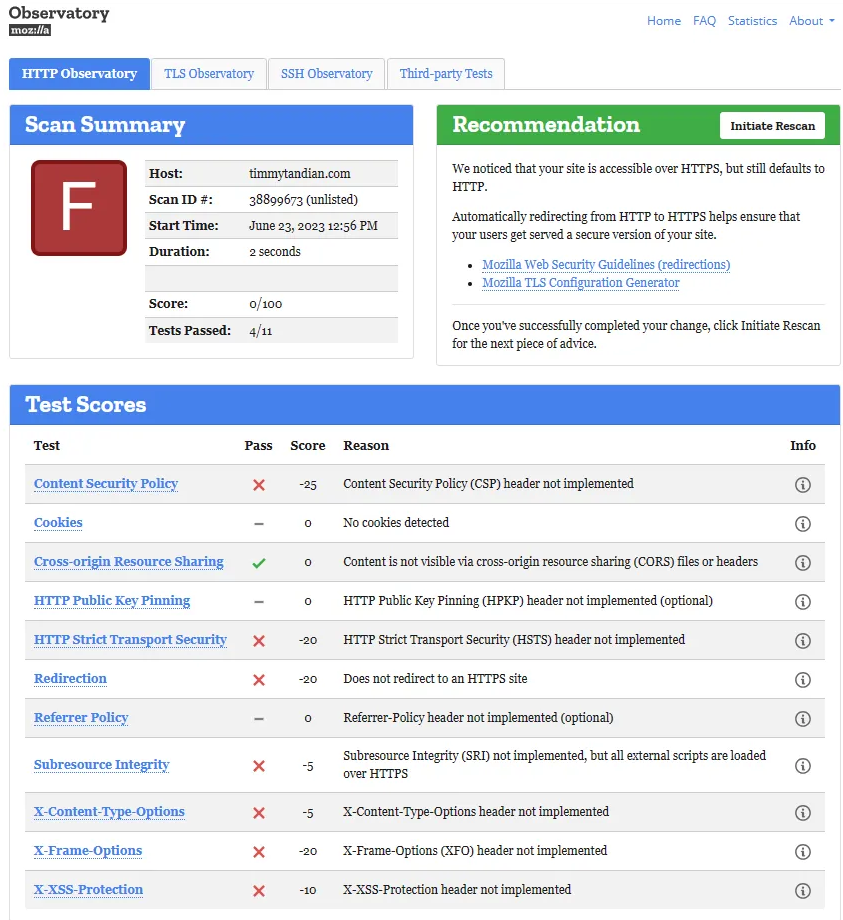843x920 pixels.
Task: Click the info icon for X-XSS-Protection
Action: (x=803, y=890)
